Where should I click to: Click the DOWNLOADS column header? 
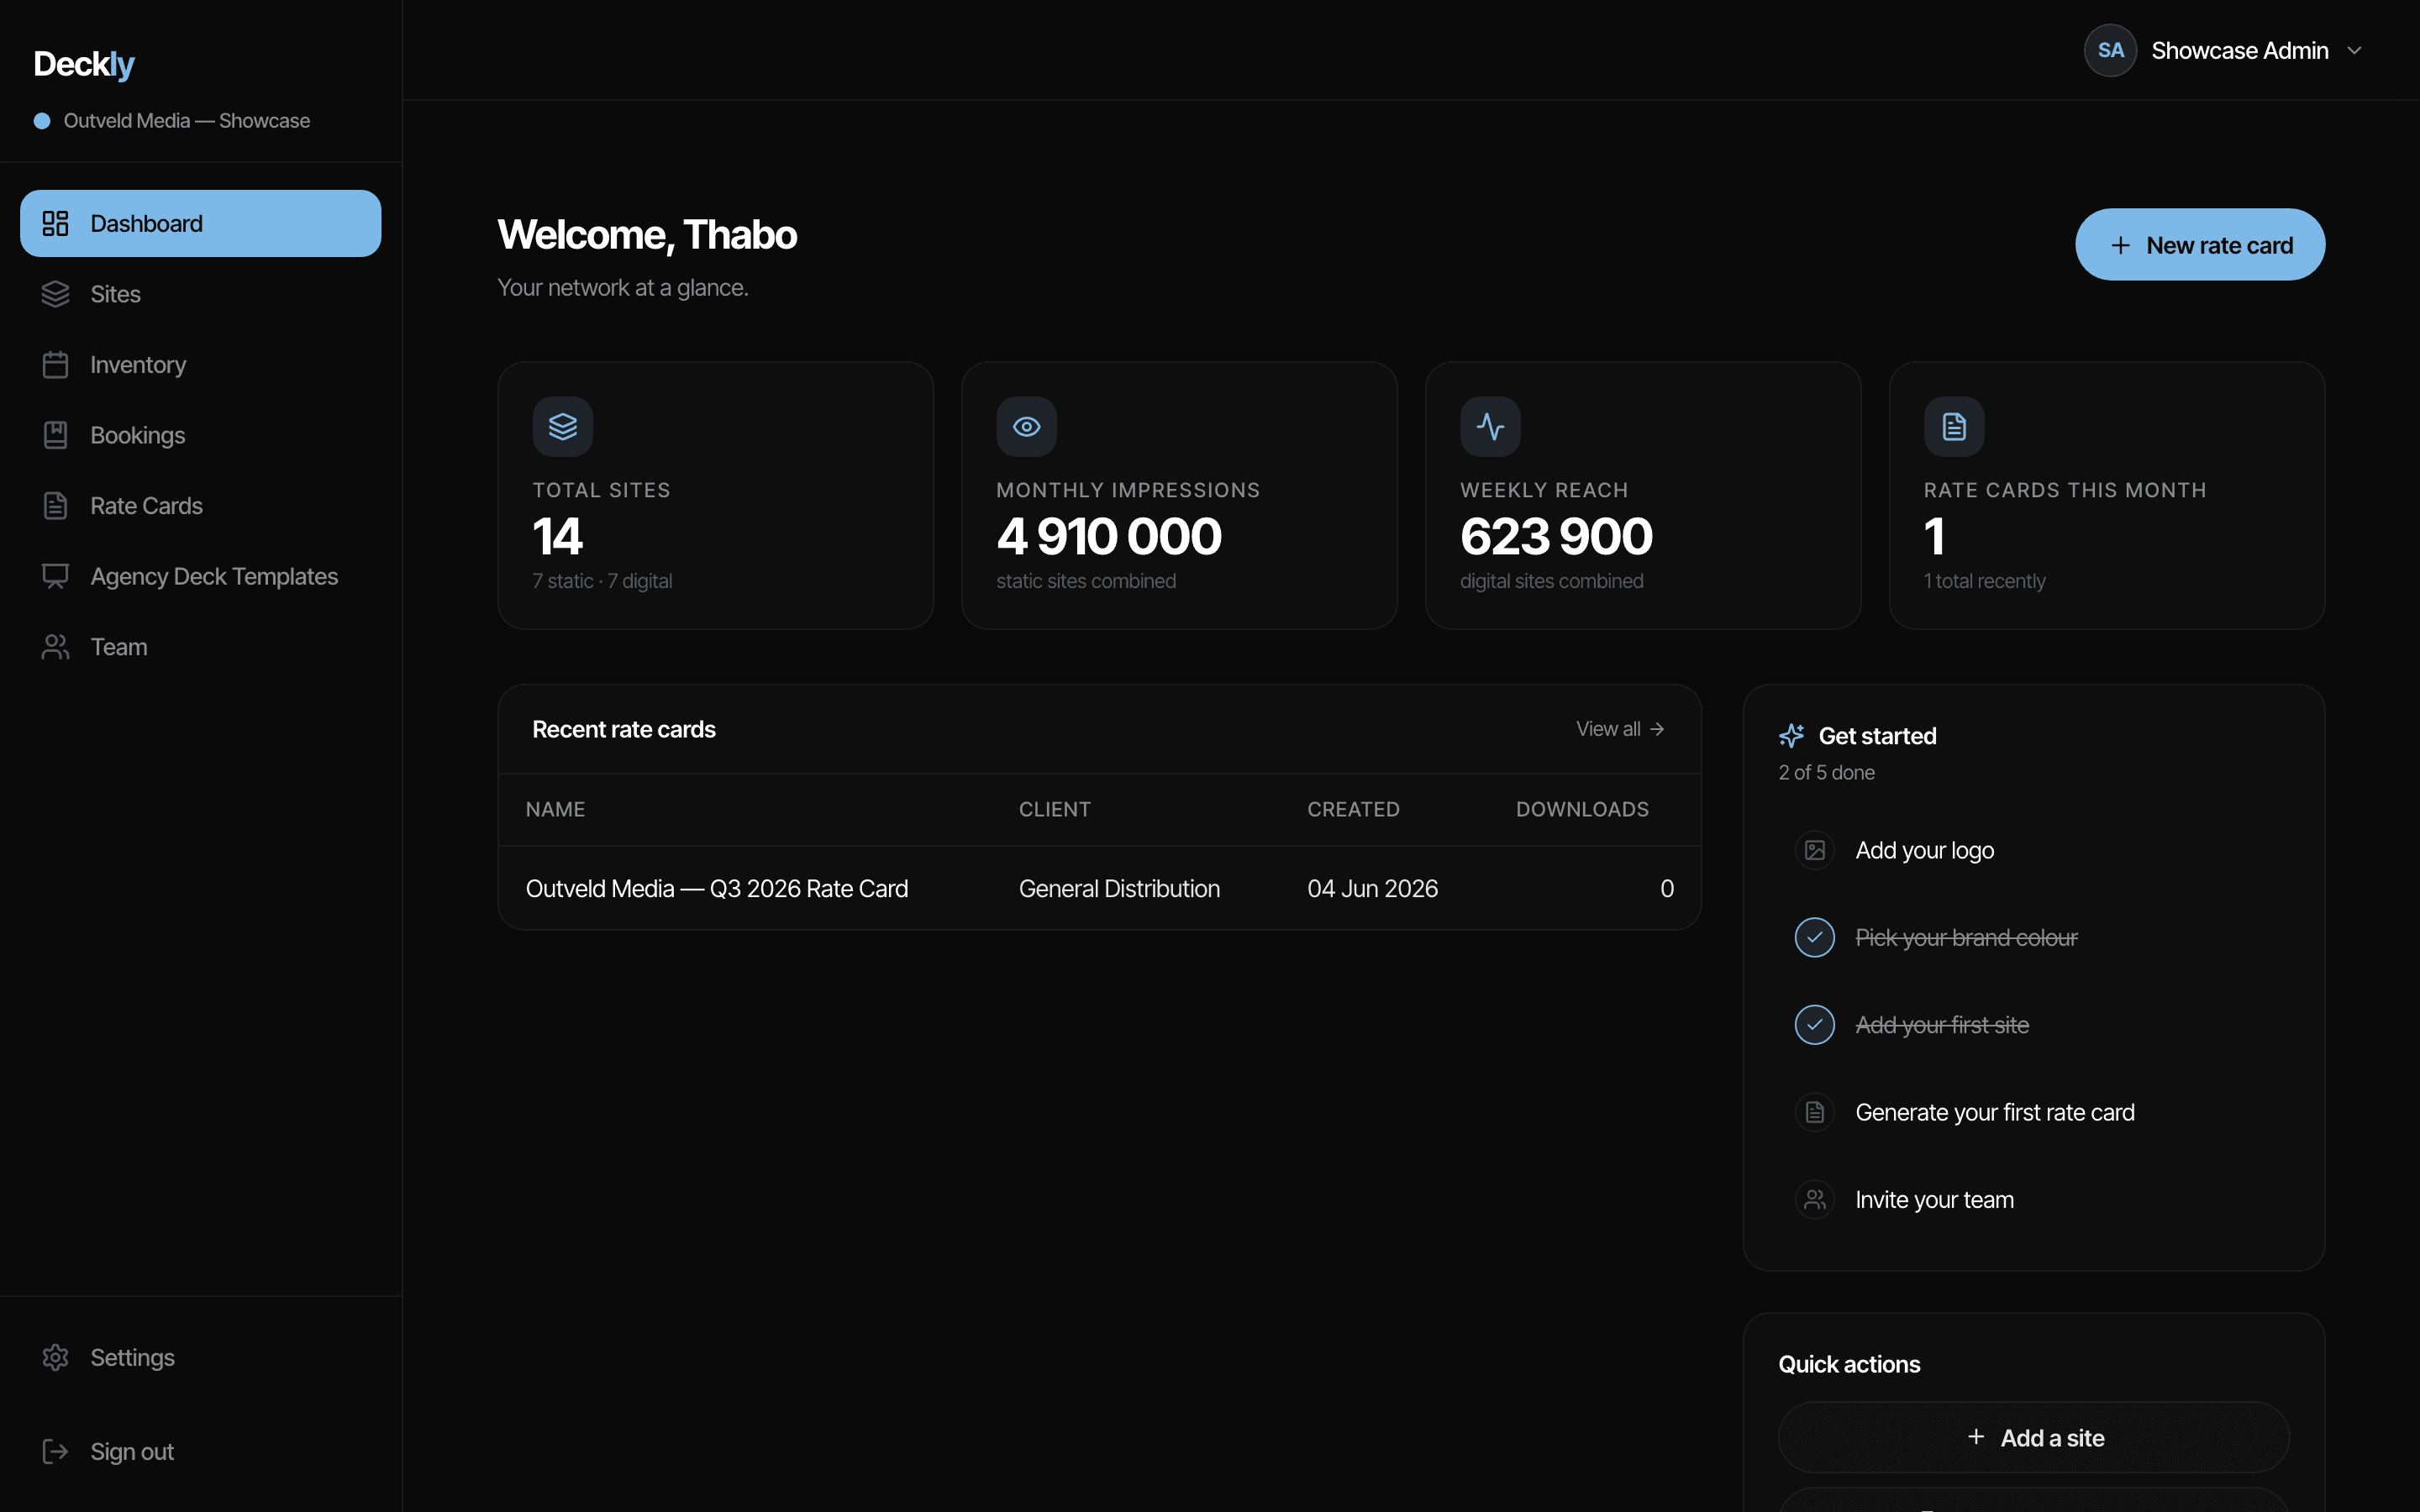[1582, 809]
